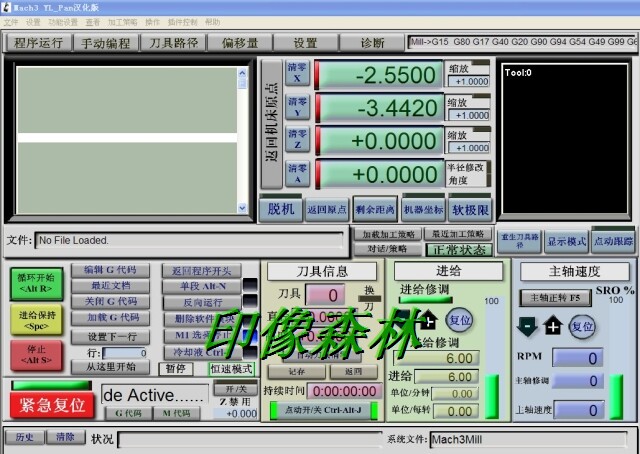The width and height of the screenshot is (640, 454).
Task: Zero the Z axis with 清零 Z
Action: coord(297,139)
